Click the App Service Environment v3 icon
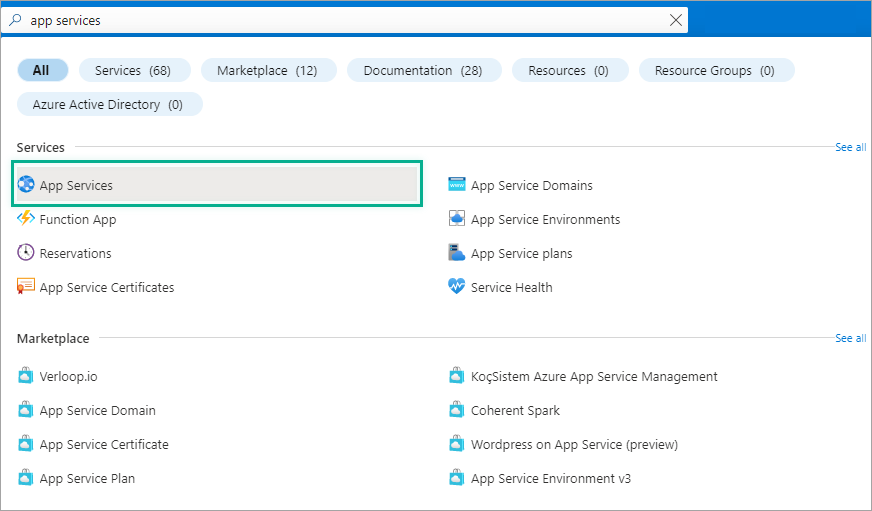 coord(457,478)
